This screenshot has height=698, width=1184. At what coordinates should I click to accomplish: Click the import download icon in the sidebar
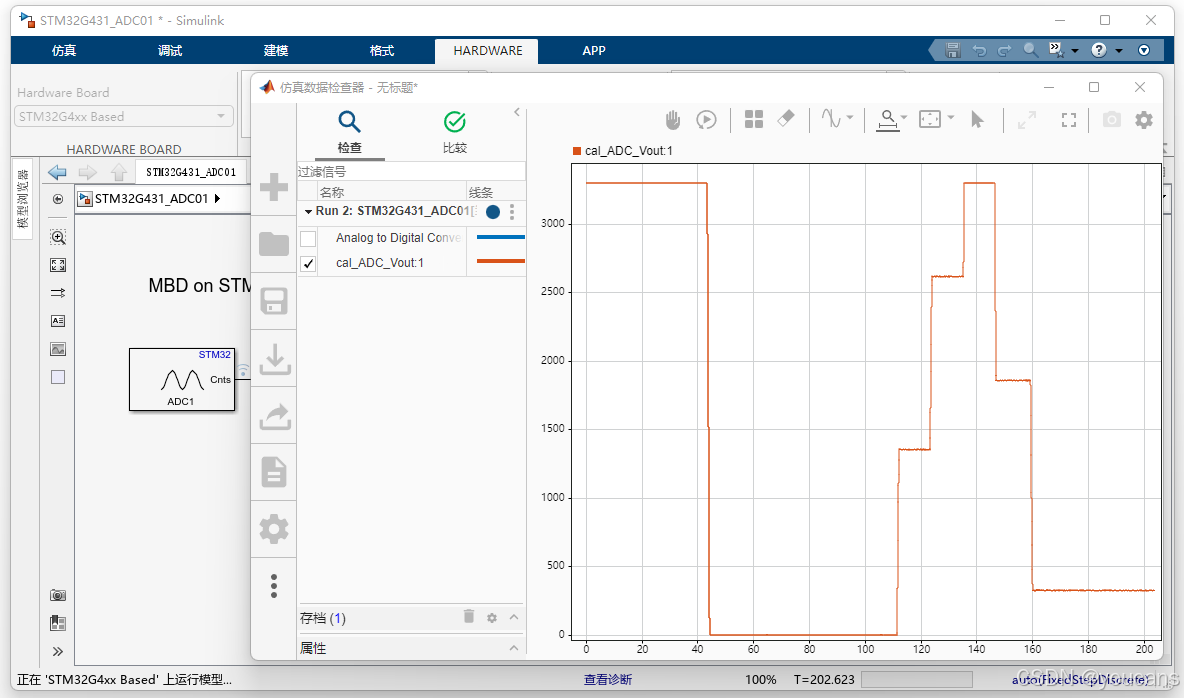pyautogui.click(x=274, y=359)
